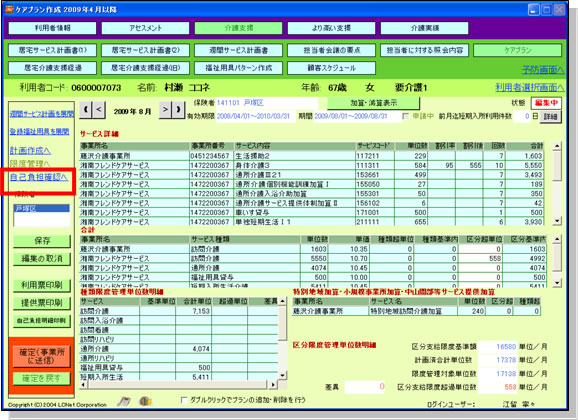Click 登録福祉用具を展開 link
The image size is (578, 420).
[39, 131]
